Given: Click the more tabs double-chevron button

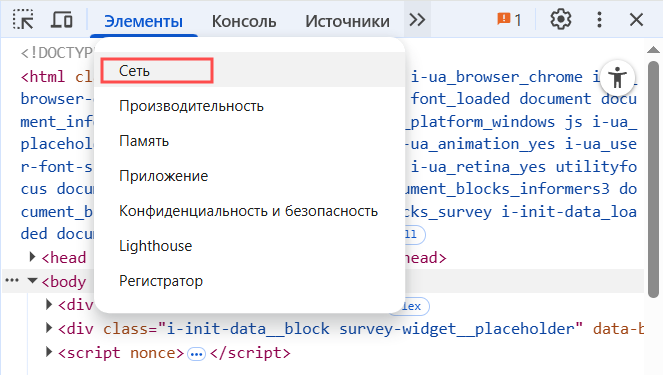Looking at the screenshot, I should [x=417, y=19].
